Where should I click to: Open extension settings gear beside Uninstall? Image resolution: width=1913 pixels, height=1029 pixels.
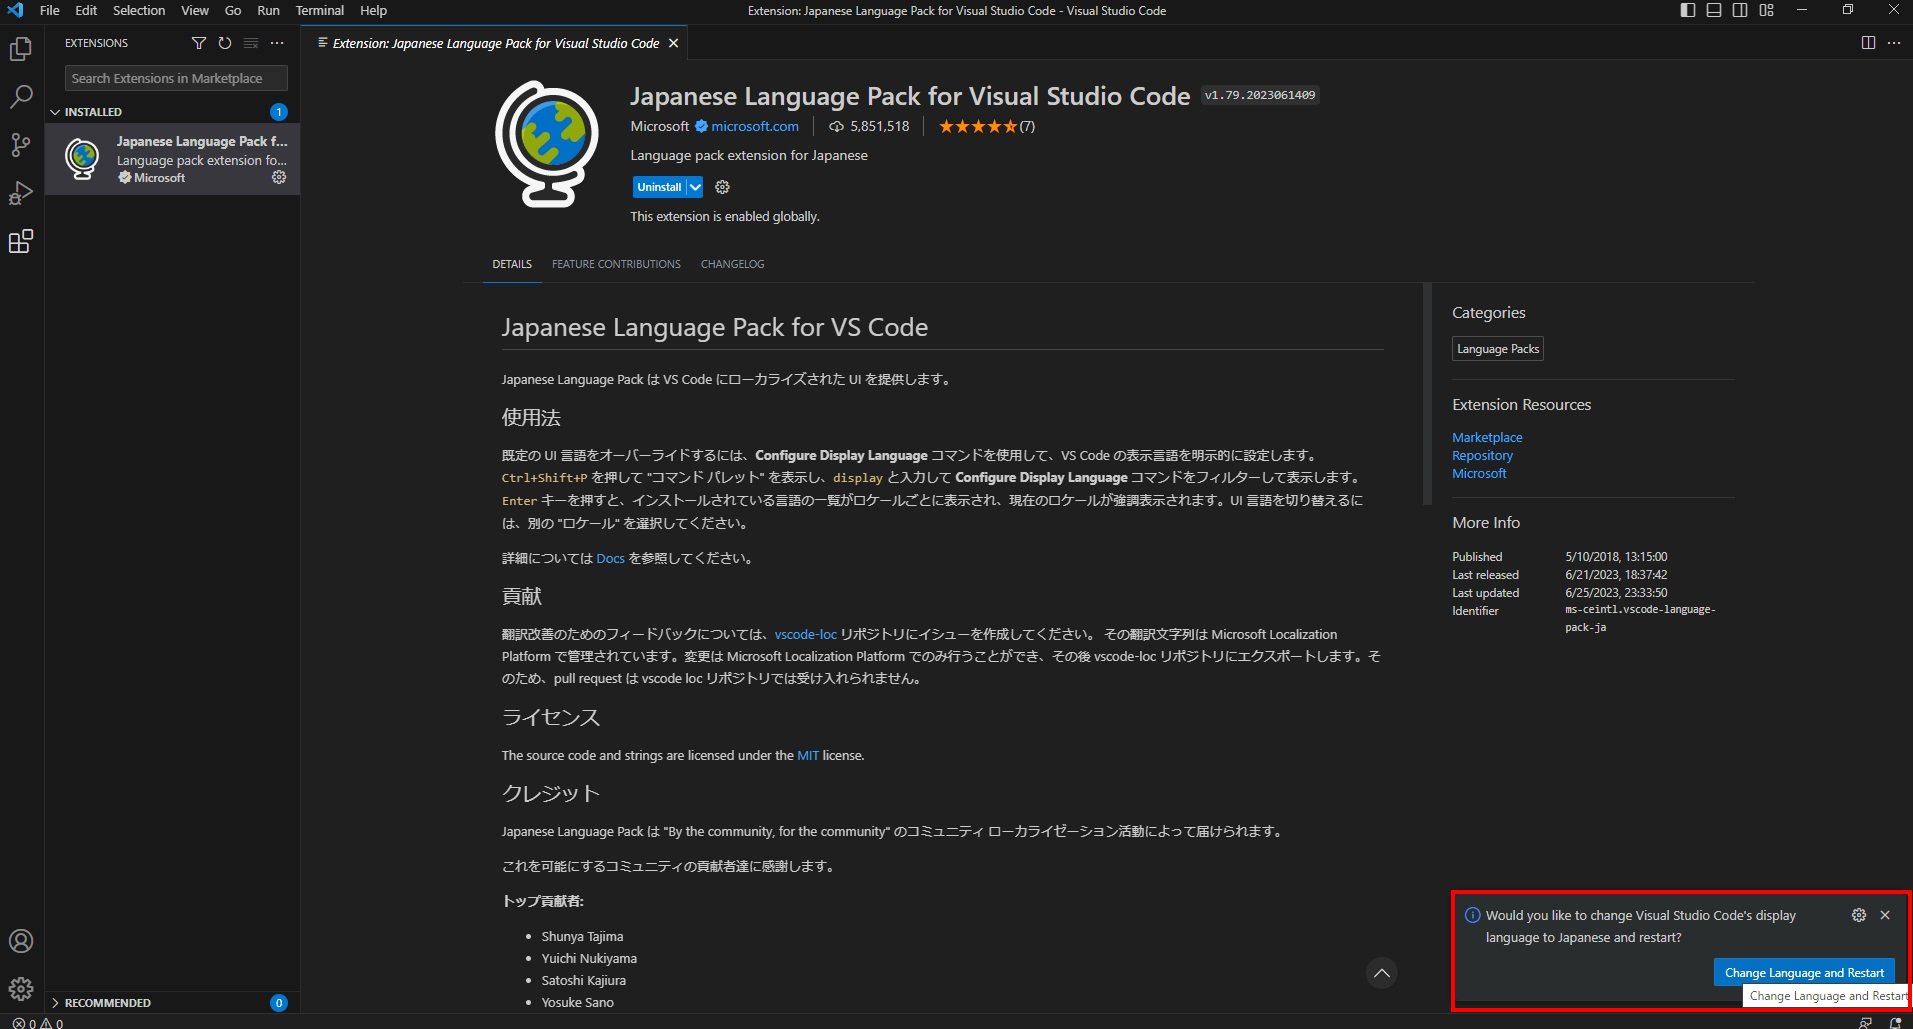coord(722,187)
